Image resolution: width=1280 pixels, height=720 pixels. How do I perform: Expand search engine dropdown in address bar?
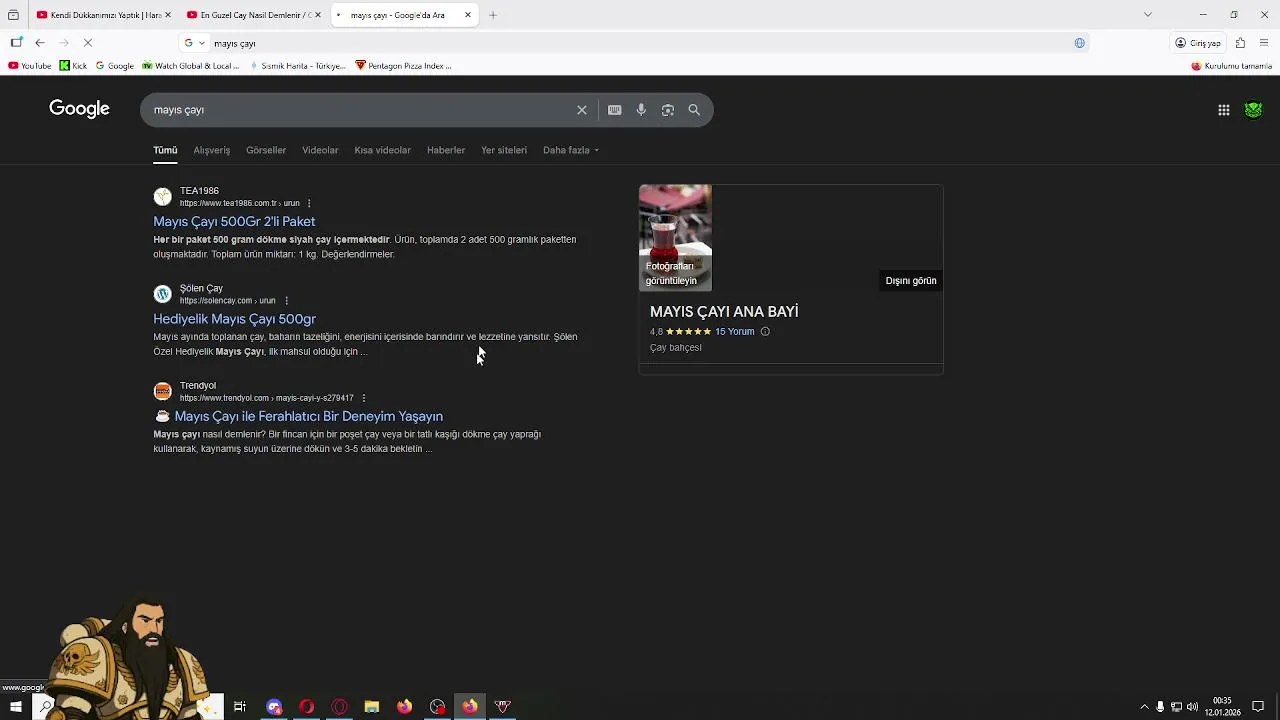click(194, 43)
